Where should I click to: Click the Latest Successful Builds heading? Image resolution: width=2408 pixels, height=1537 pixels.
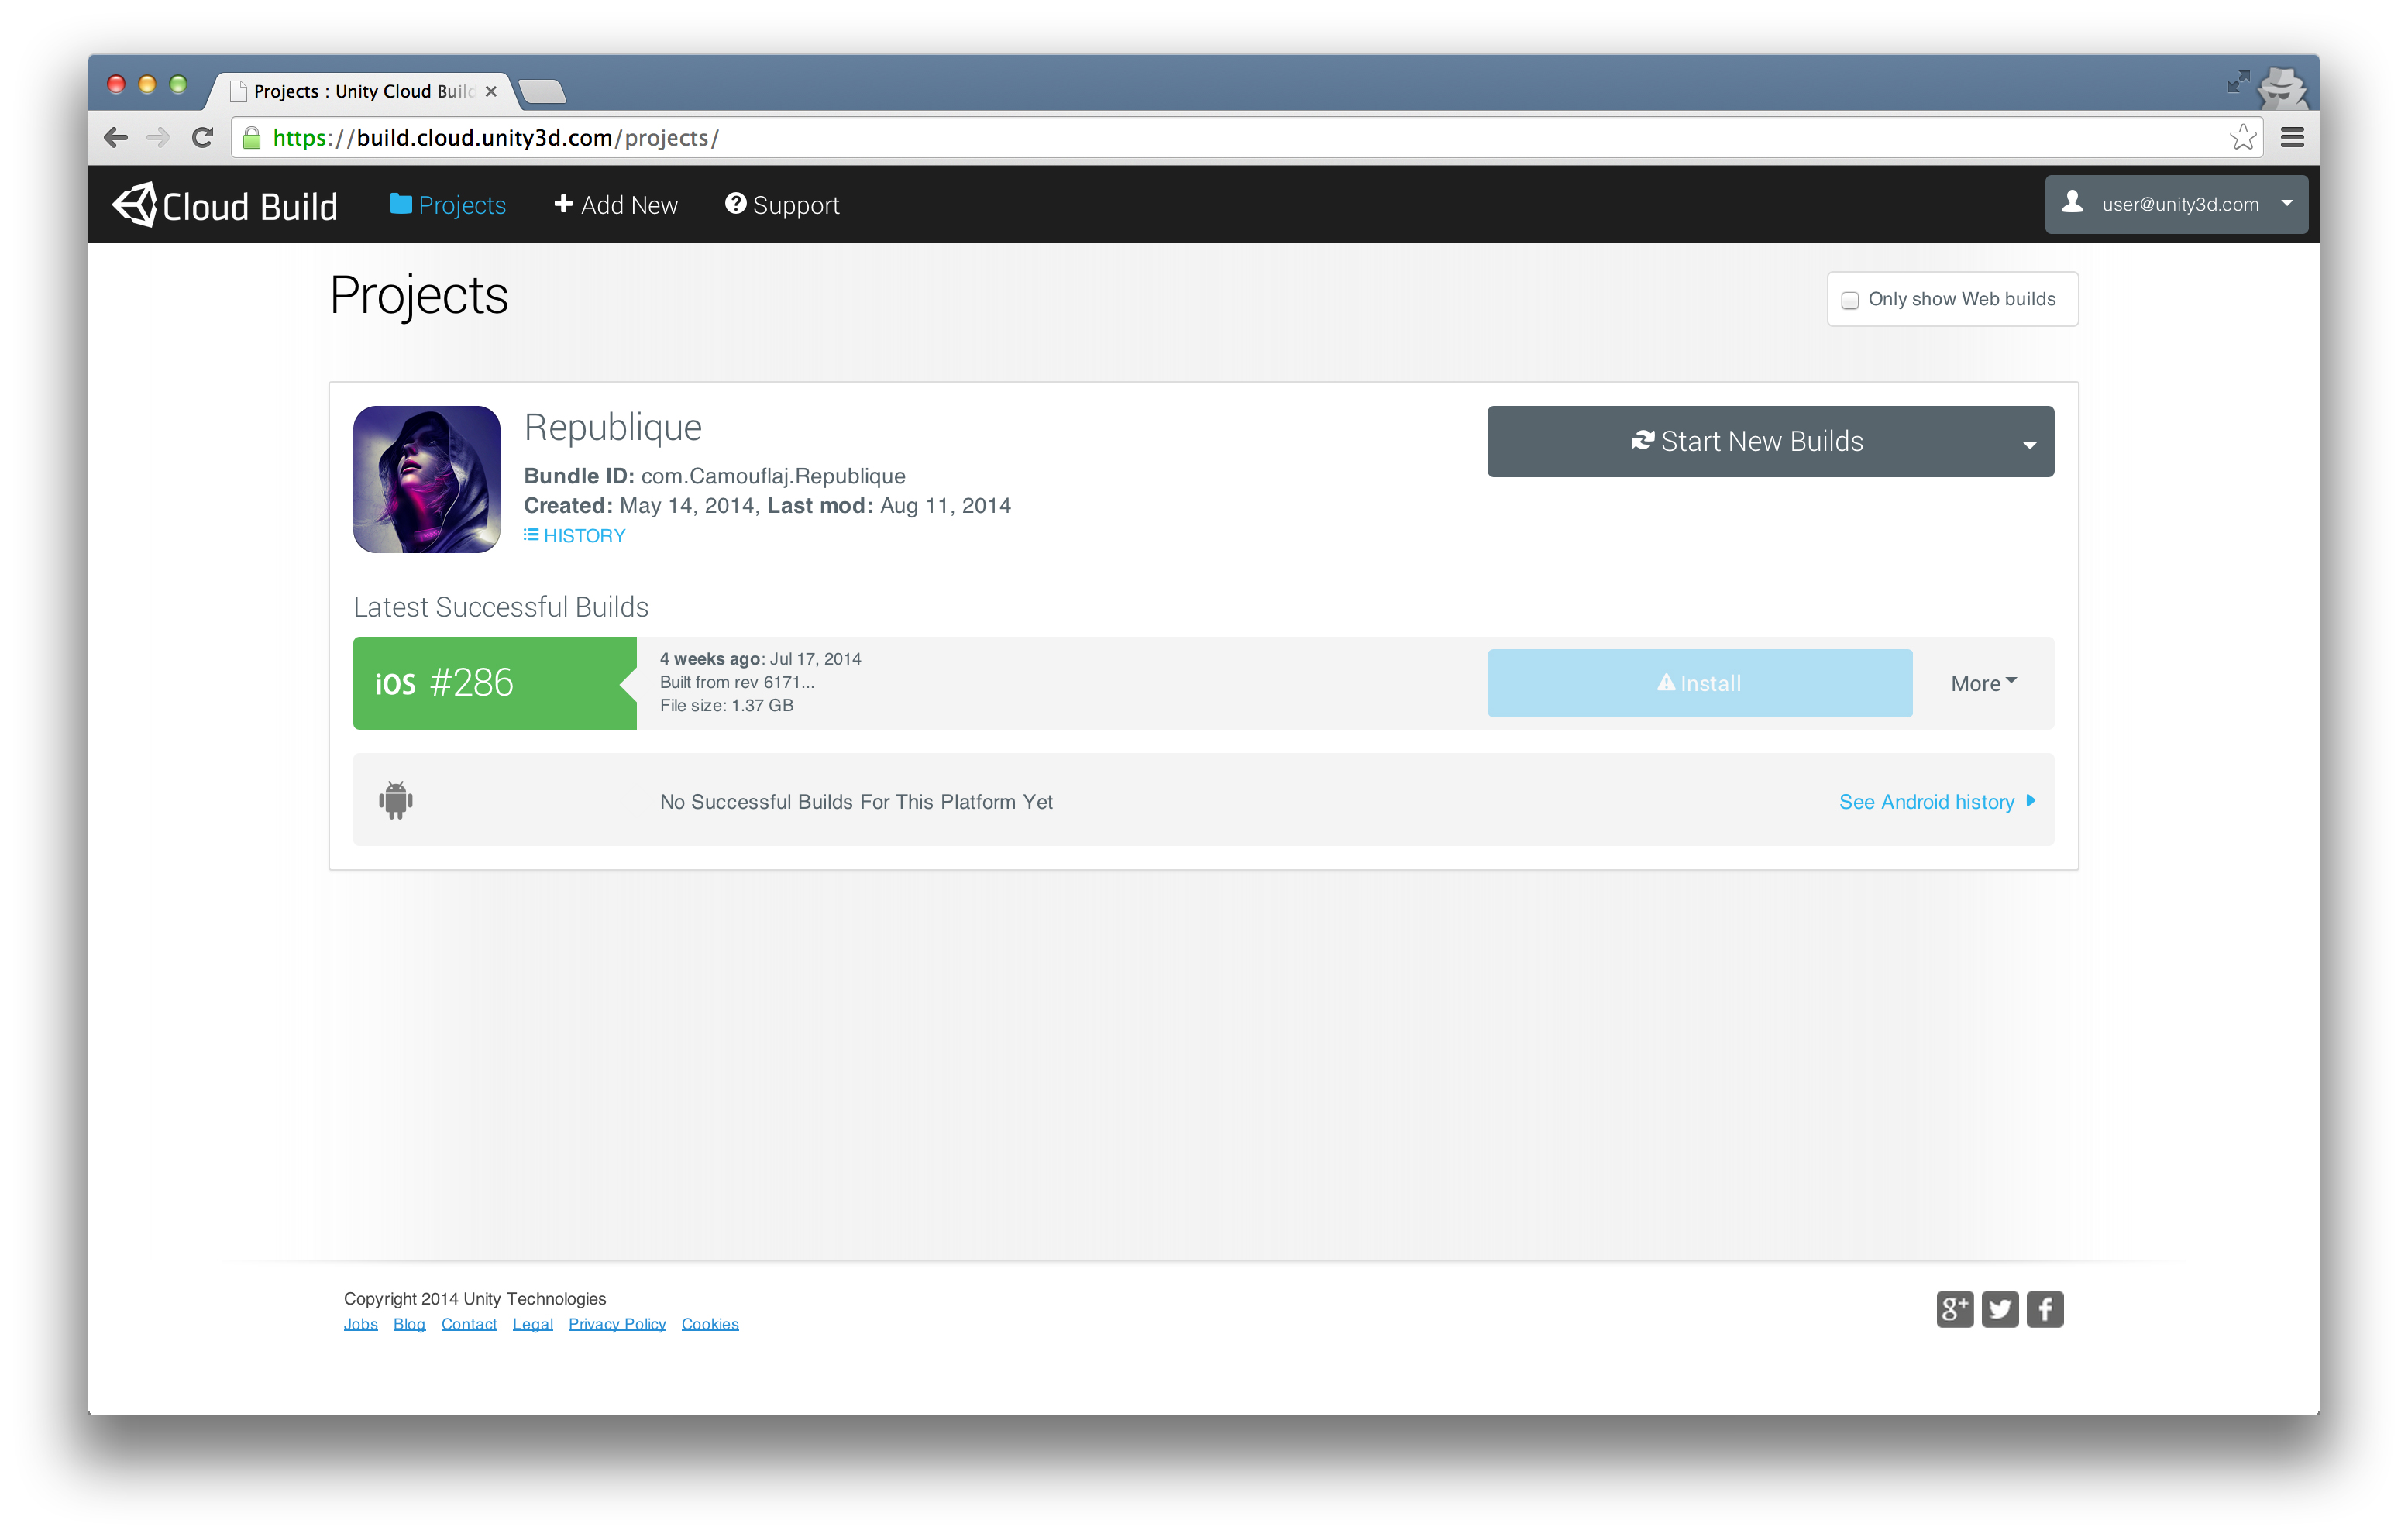tap(501, 607)
